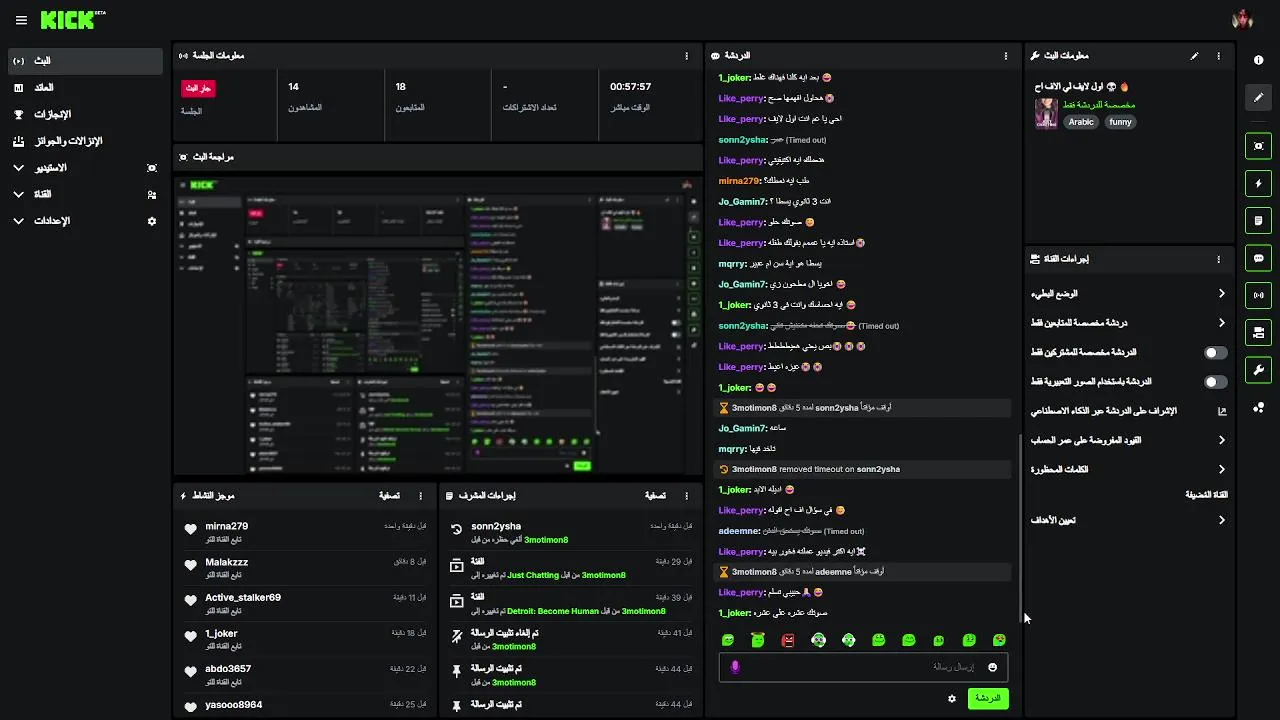Click the send message input field
The image size is (1280, 720).
863,667
